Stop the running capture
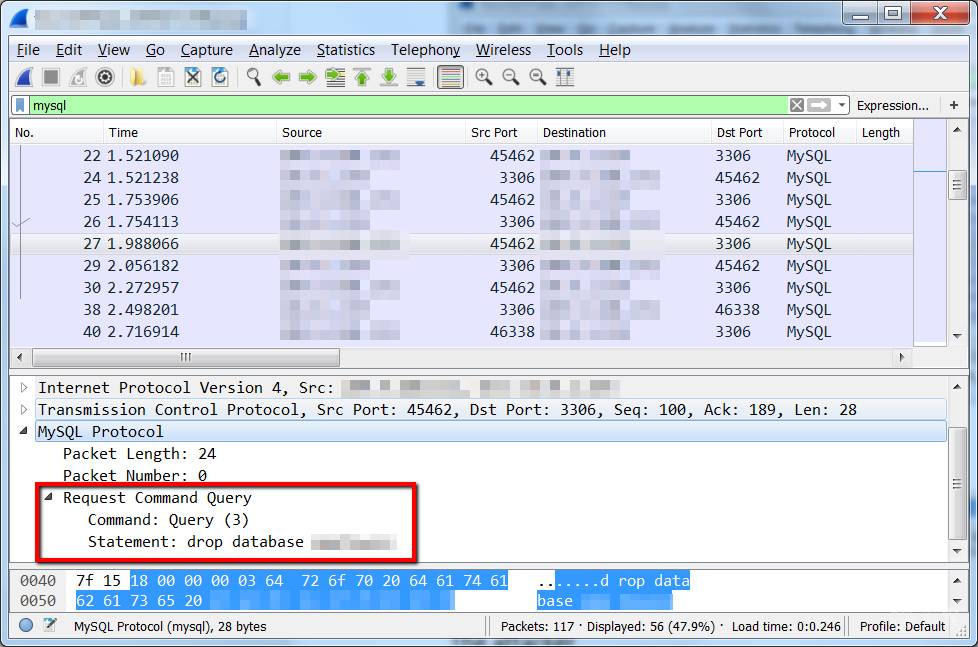Image resolution: width=978 pixels, height=647 pixels. click(x=51, y=77)
